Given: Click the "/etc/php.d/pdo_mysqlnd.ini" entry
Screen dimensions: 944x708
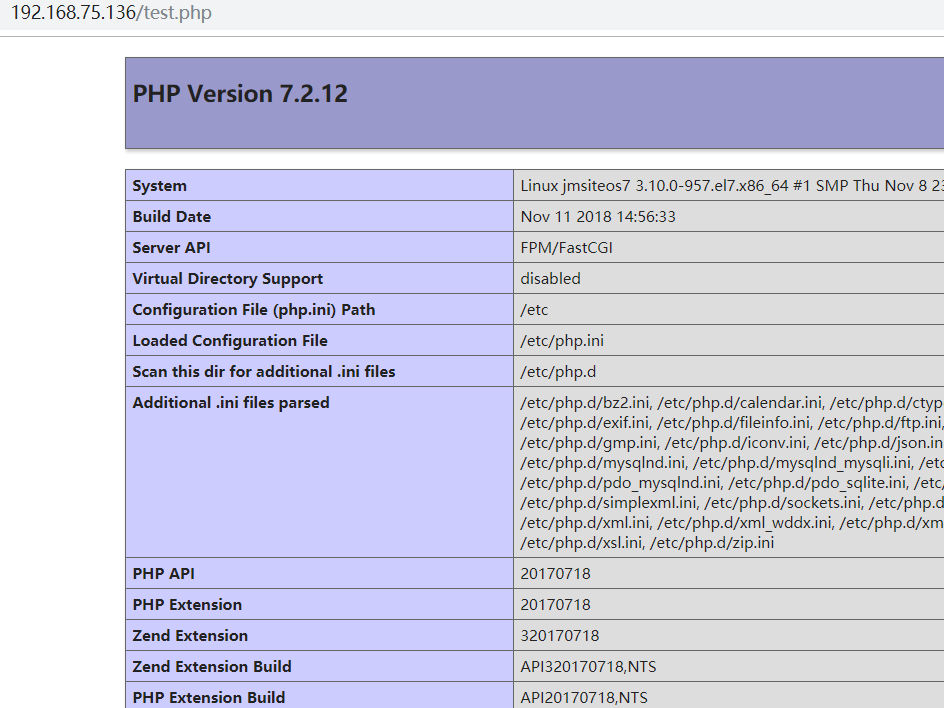Looking at the screenshot, I should [x=620, y=482].
